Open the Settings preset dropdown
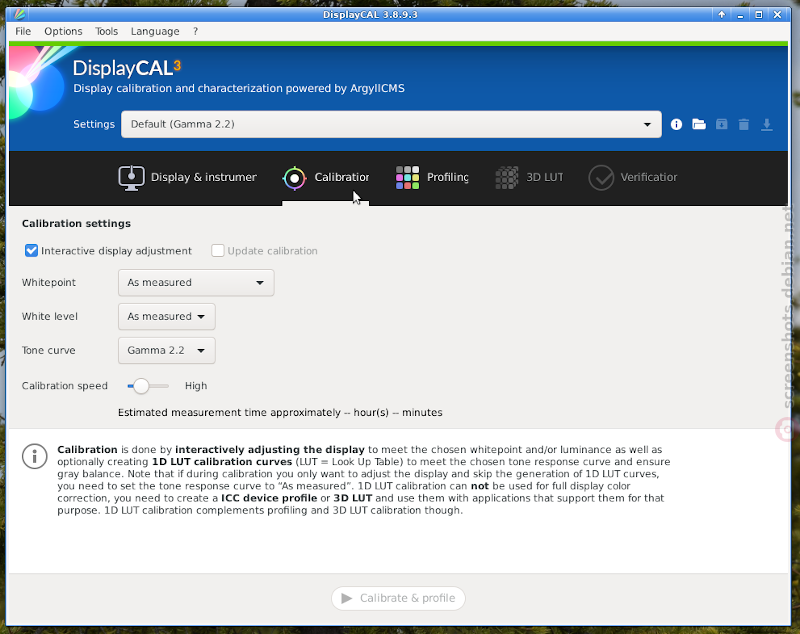The width and height of the screenshot is (800, 634). coord(391,124)
